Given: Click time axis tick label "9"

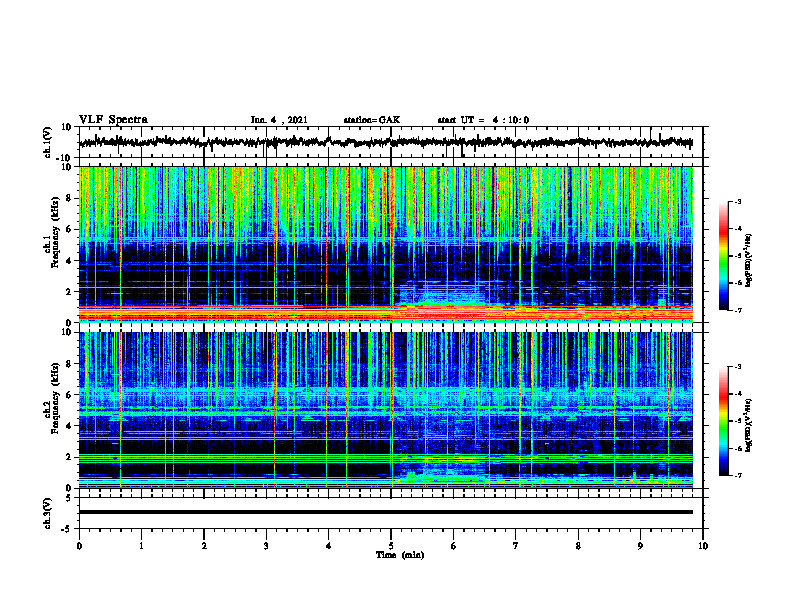Looking at the screenshot, I should tap(640, 546).
